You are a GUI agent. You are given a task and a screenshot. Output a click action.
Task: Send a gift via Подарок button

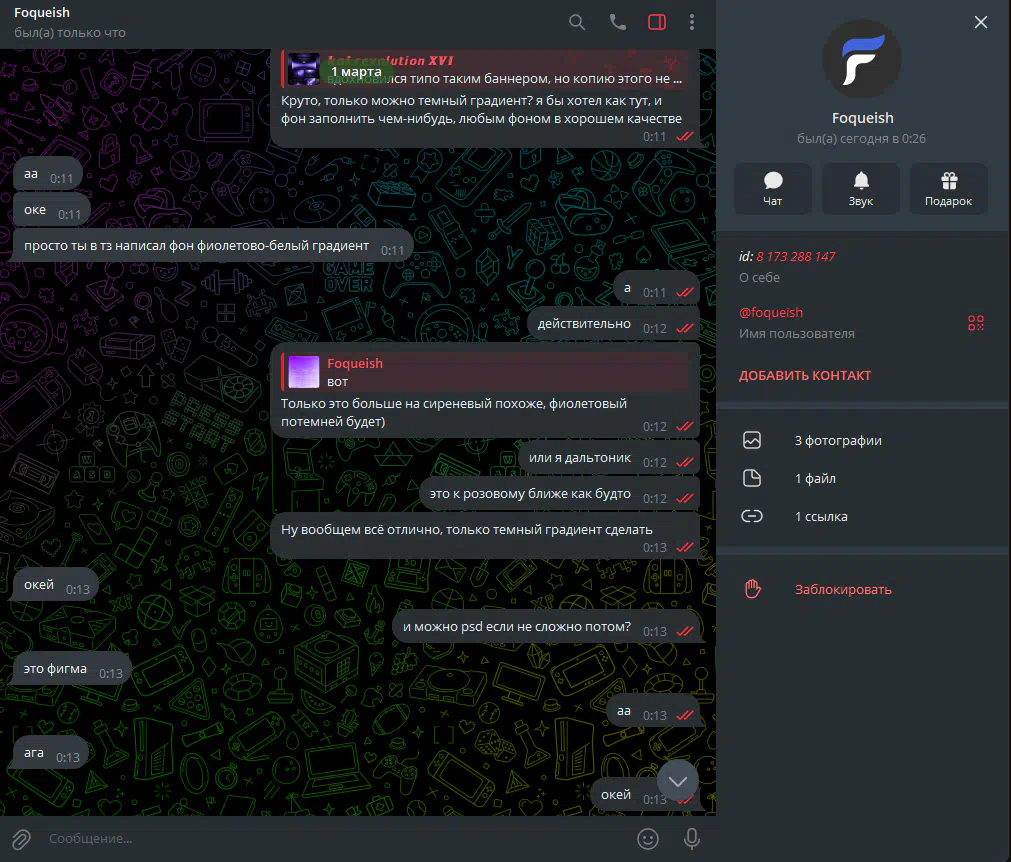(x=948, y=189)
